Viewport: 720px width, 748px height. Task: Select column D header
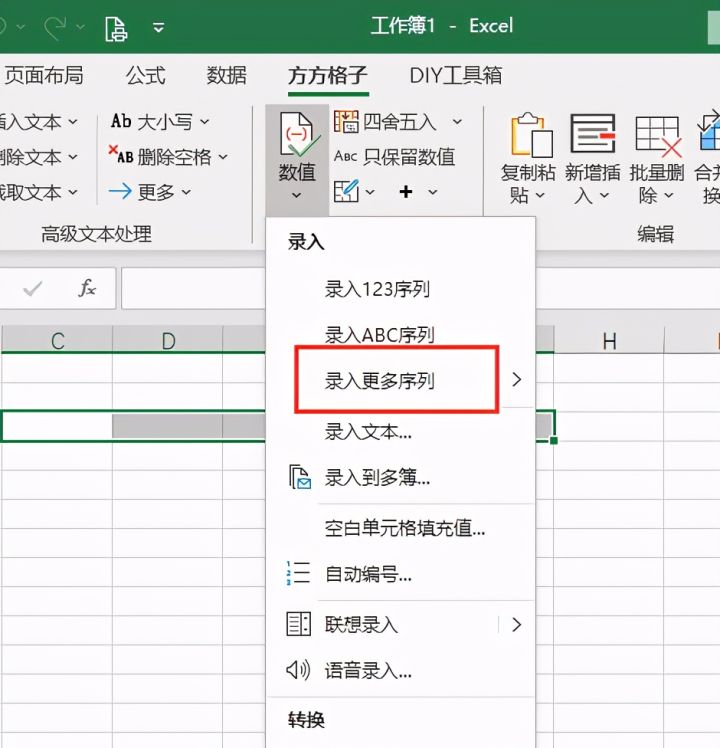click(x=168, y=341)
